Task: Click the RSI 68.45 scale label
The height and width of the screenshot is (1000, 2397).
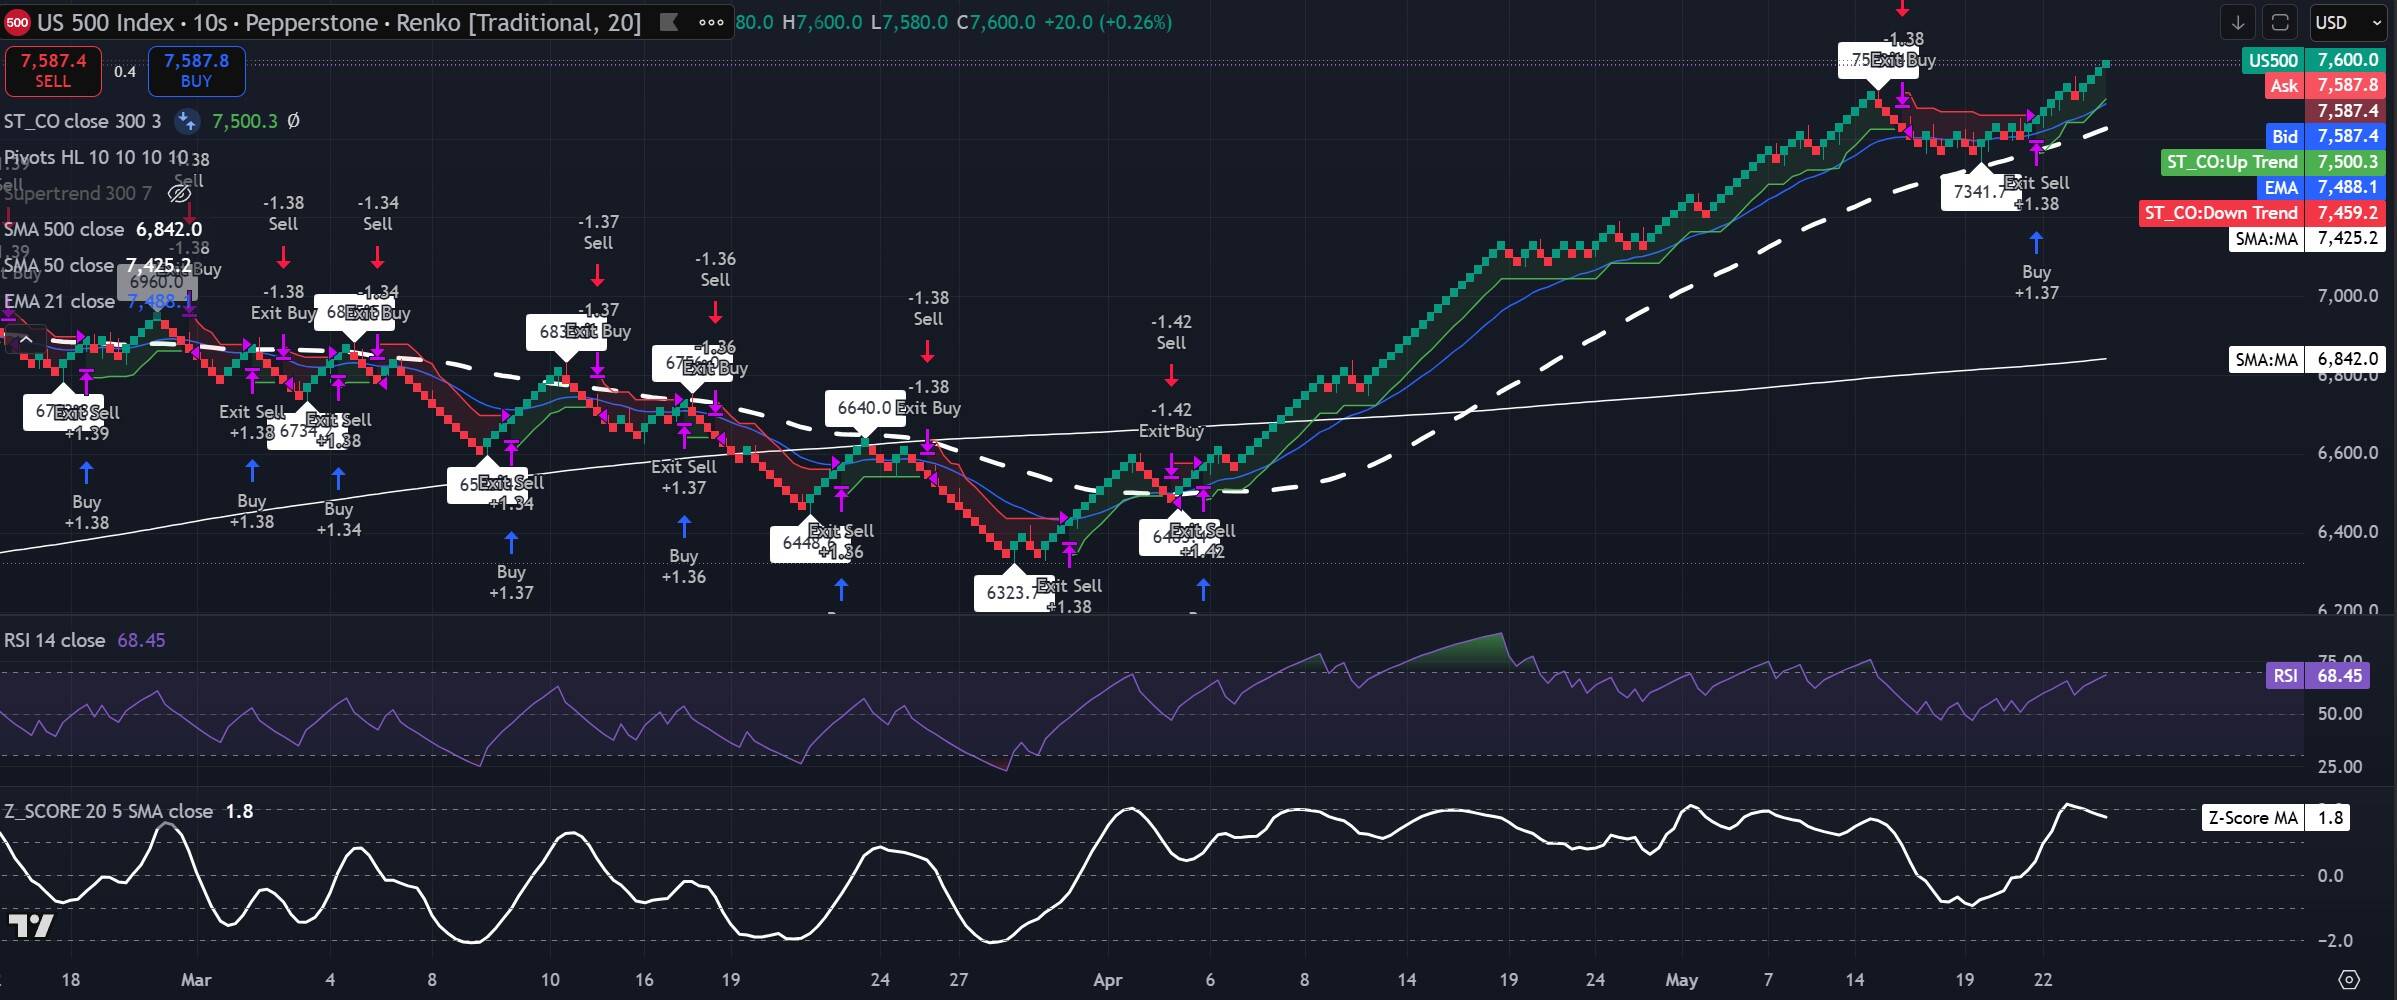Action: point(2317,676)
